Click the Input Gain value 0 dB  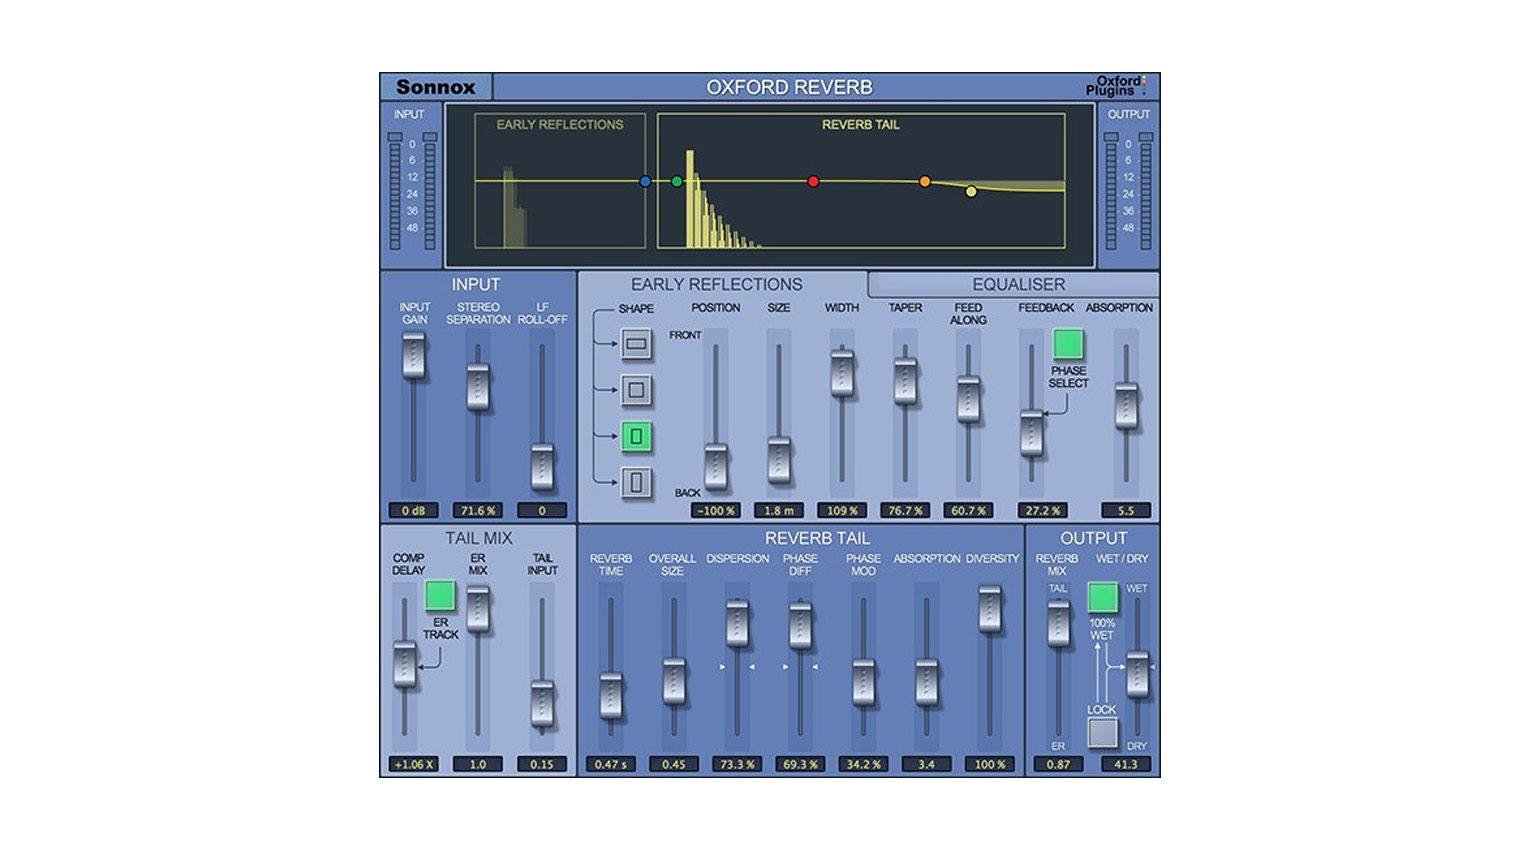[x=414, y=511]
